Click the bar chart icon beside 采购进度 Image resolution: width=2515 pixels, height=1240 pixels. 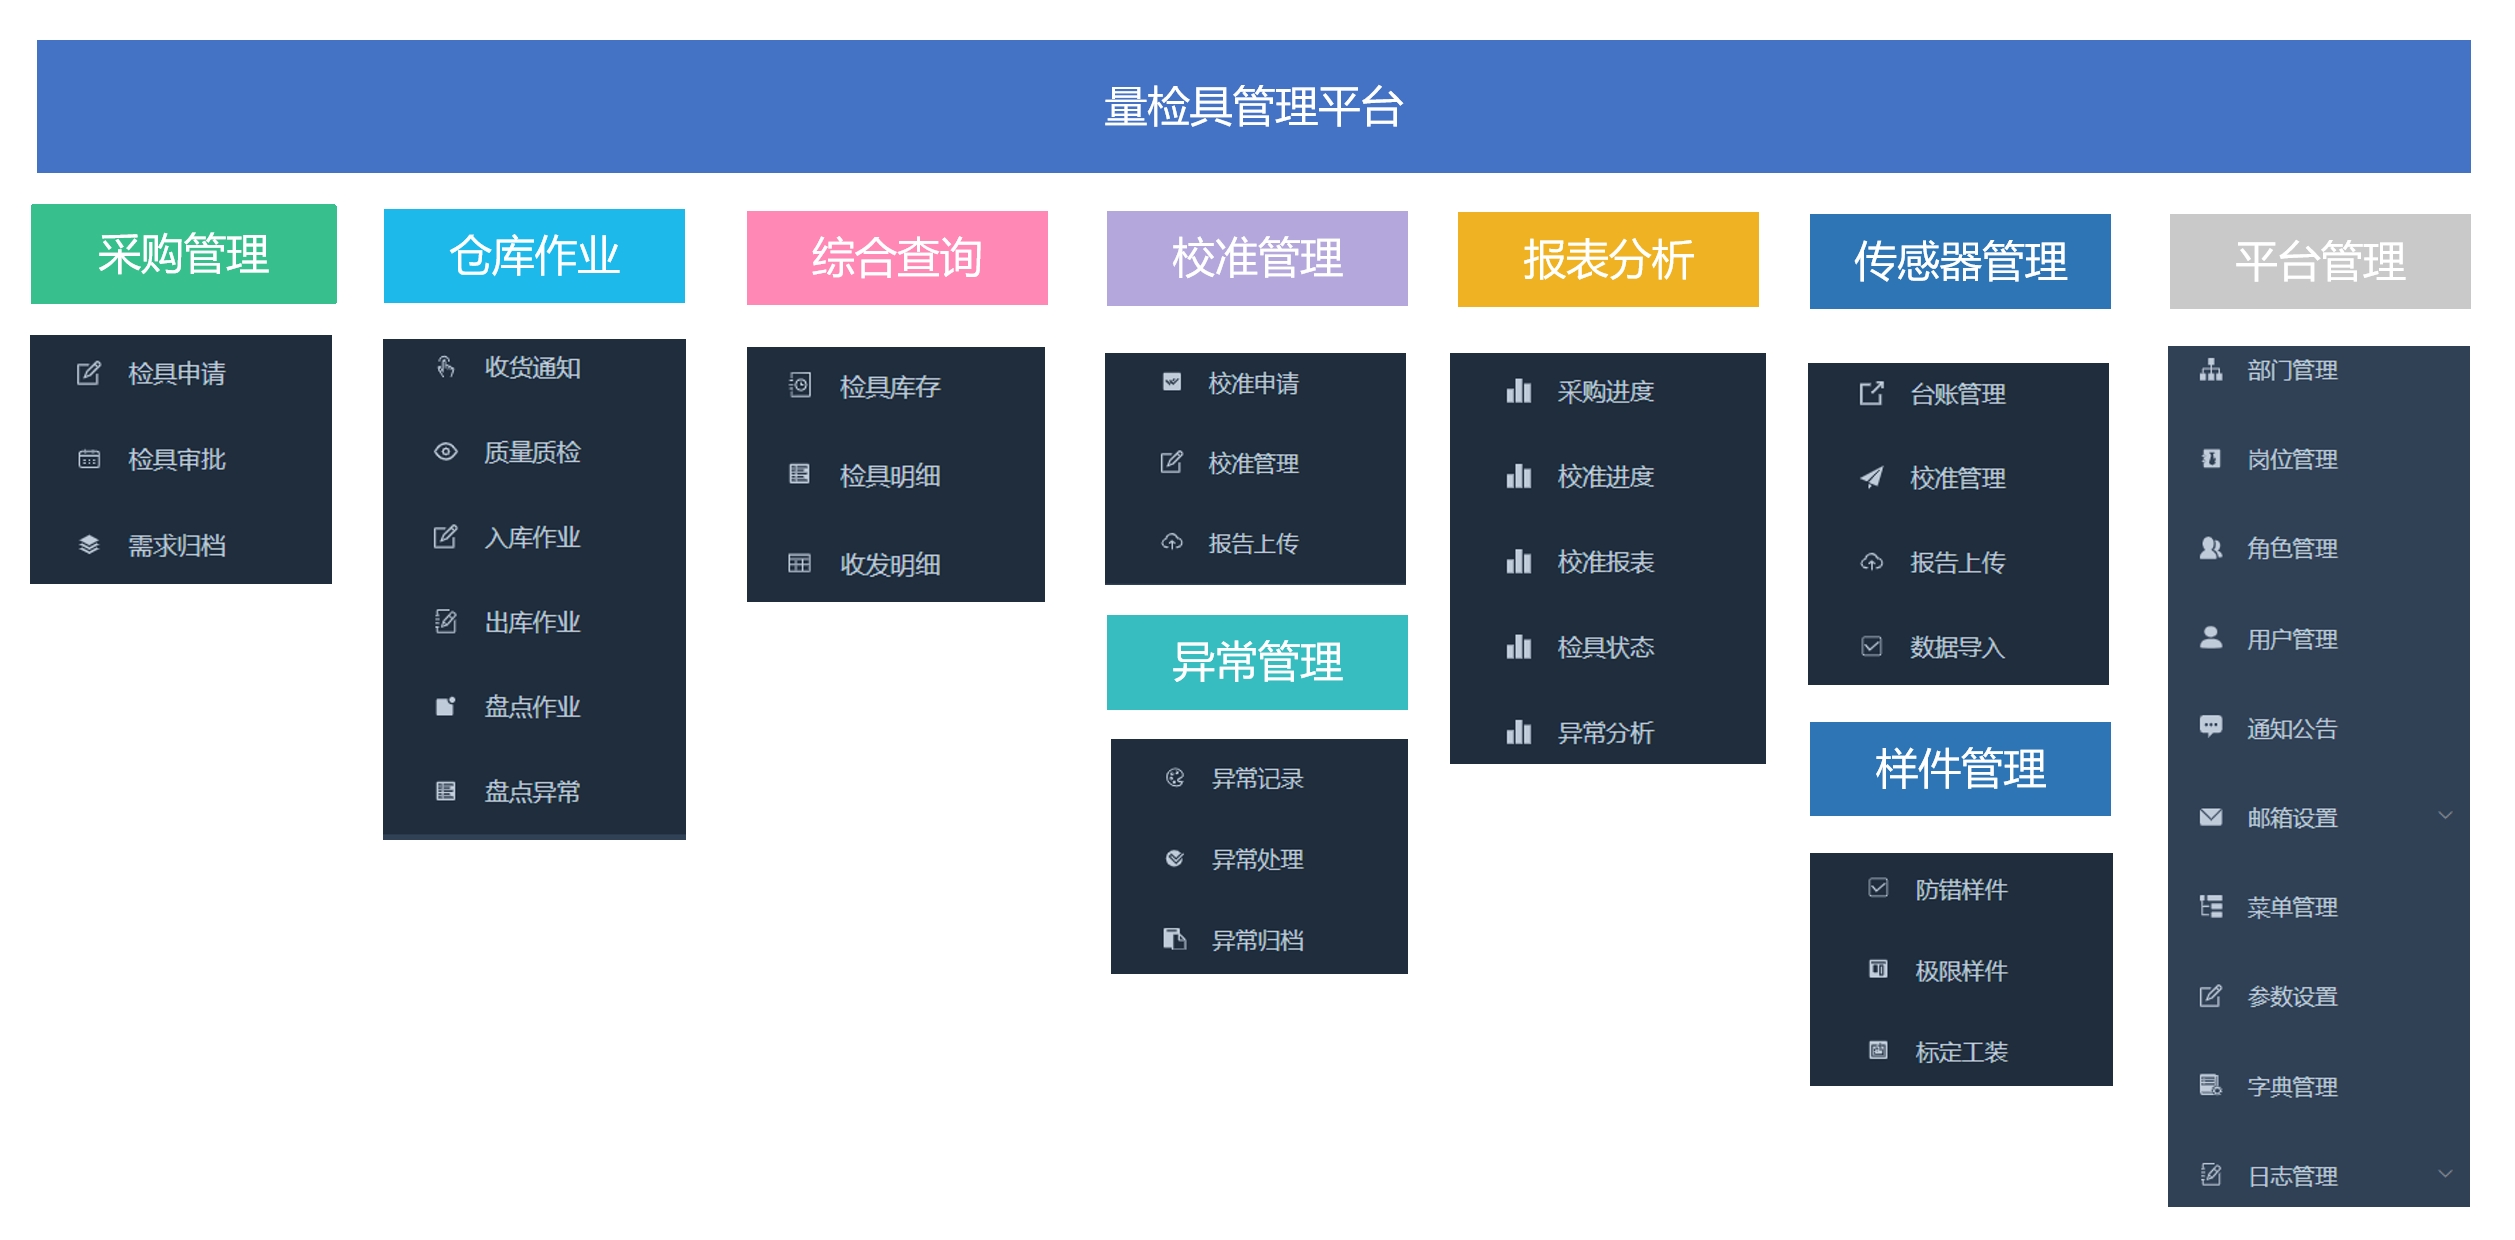pyautogui.click(x=1519, y=391)
